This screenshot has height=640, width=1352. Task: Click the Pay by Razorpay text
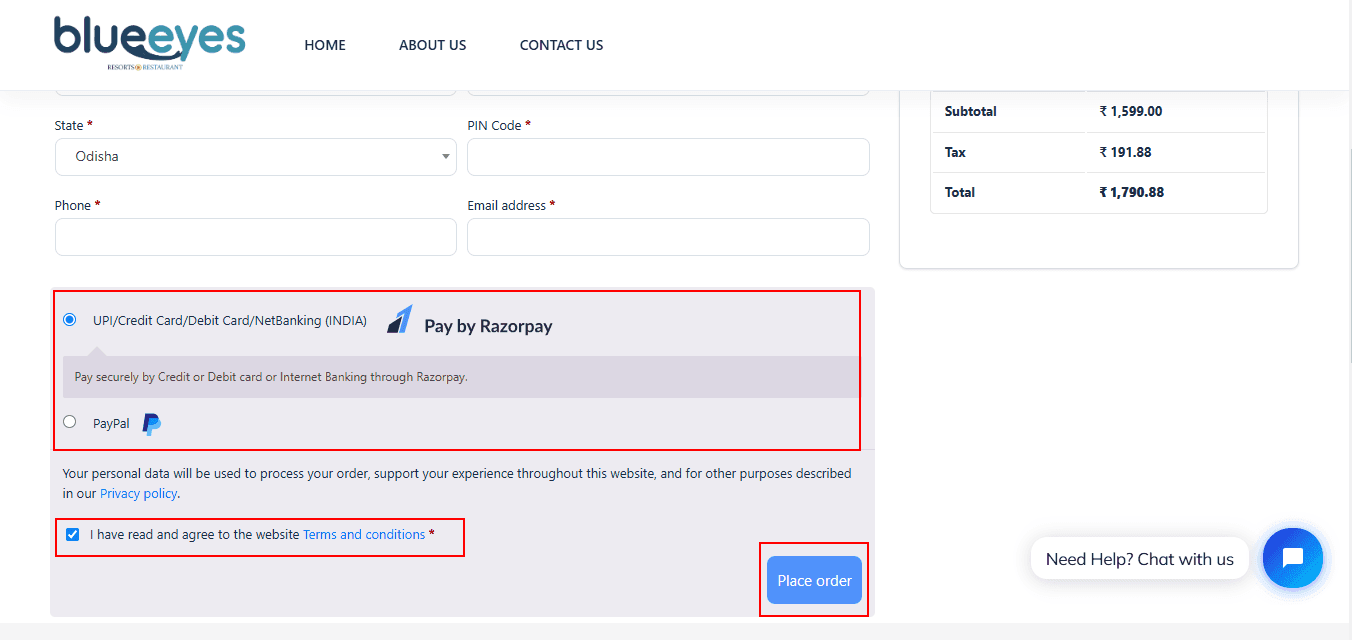488,326
